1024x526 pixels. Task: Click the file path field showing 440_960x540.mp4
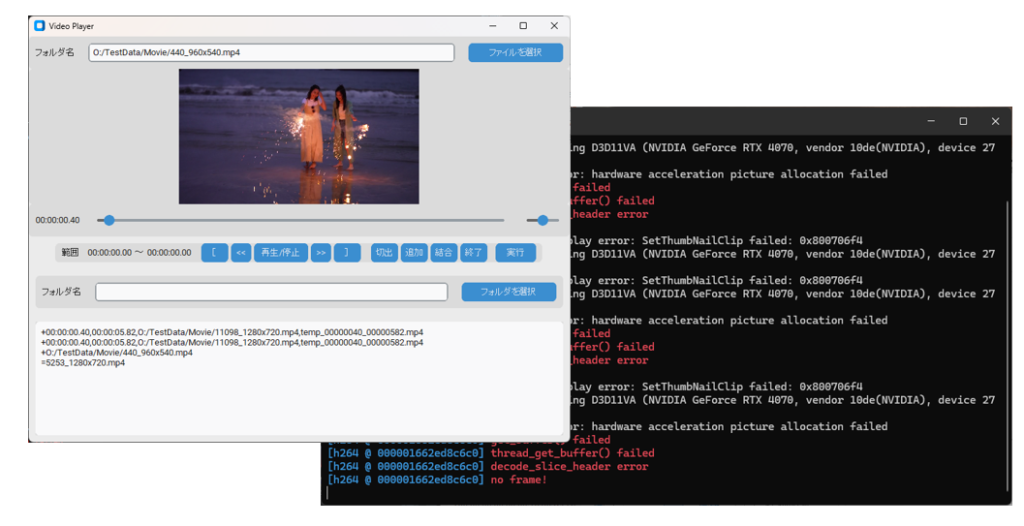point(271,53)
